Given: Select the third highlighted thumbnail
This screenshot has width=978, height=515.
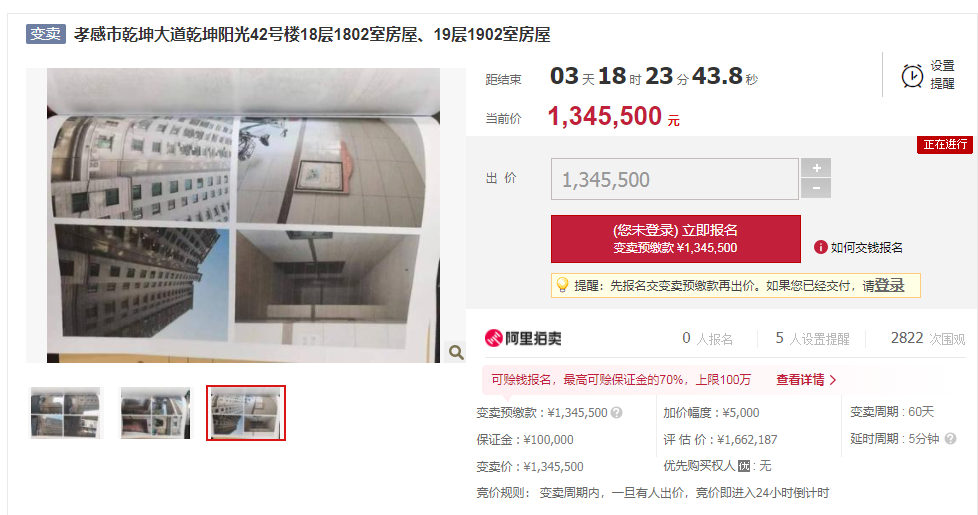Looking at the screenshot, I should coord(246,413).
